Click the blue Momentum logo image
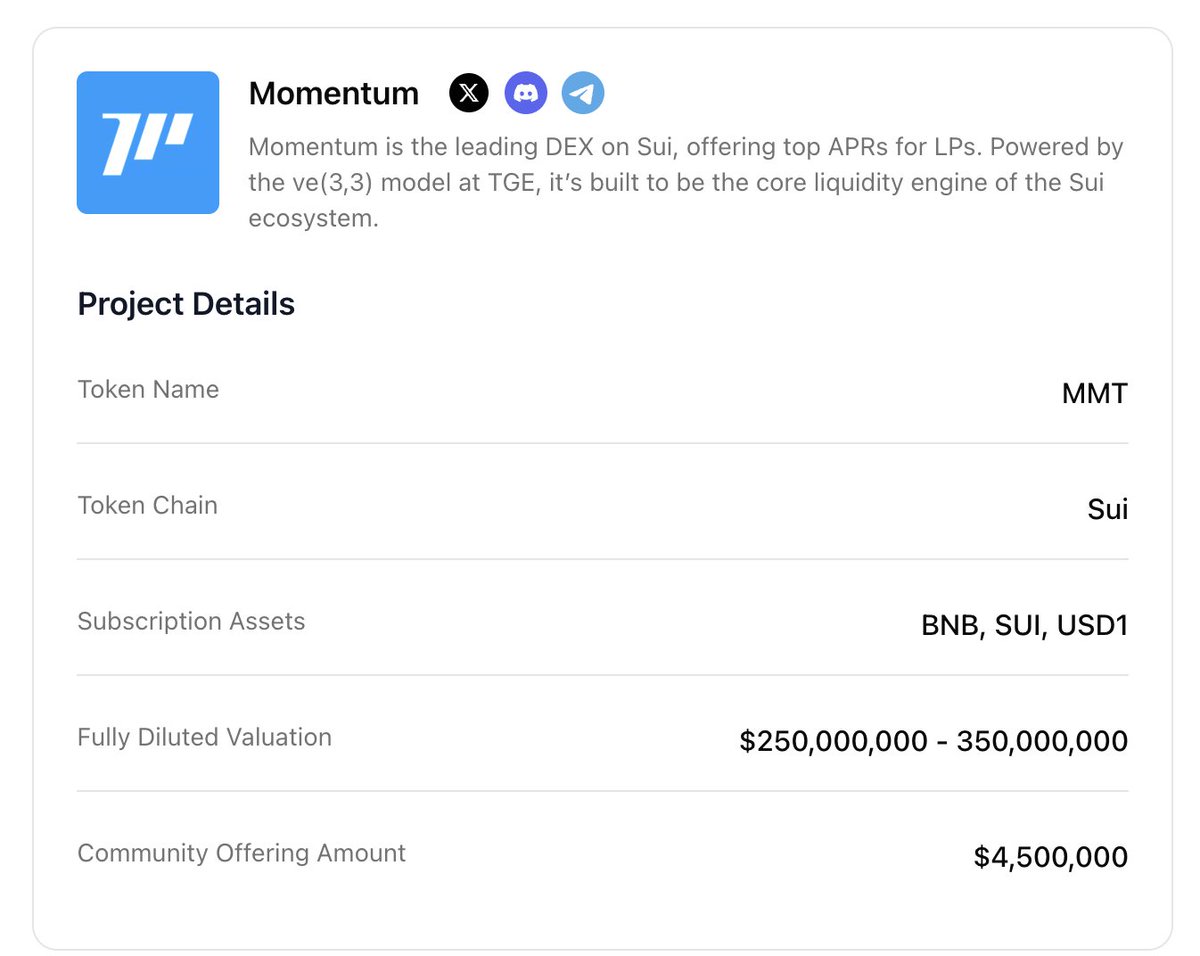The width and height of the screenshot is (1200, 956). 148,142
